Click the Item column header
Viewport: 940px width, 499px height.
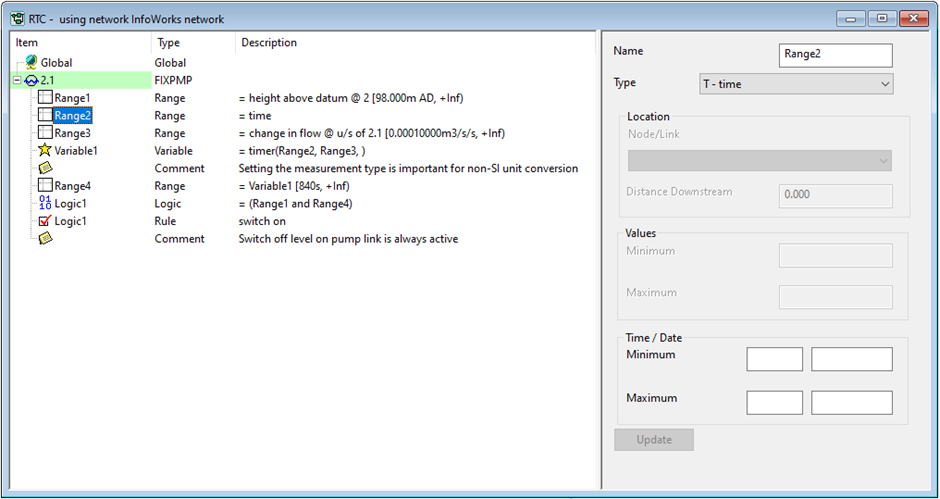pyautogui.click(x=81, y=43)
